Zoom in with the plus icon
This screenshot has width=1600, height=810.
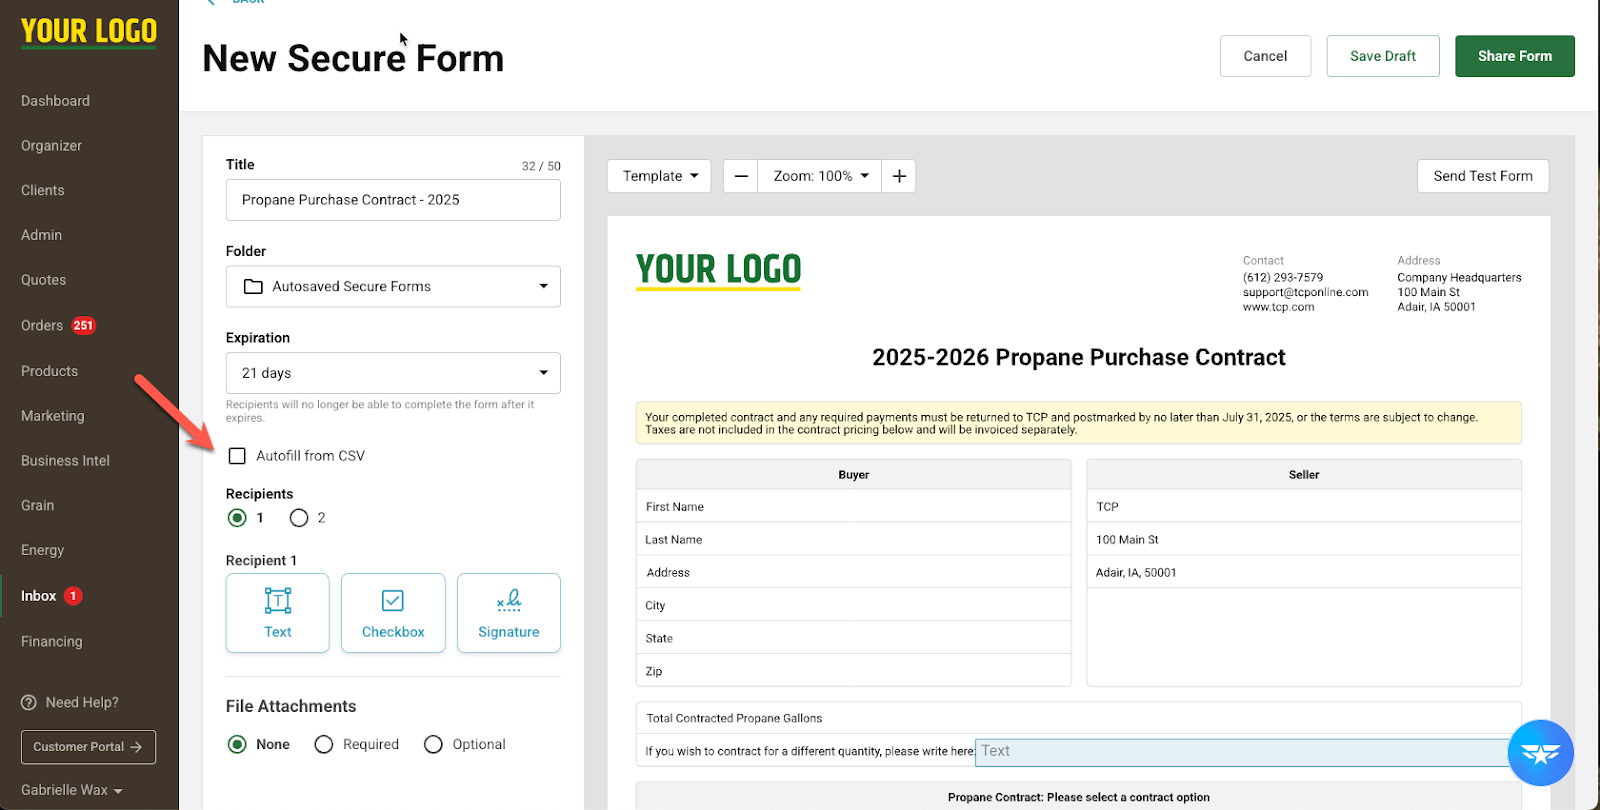[x=899, y=176]
